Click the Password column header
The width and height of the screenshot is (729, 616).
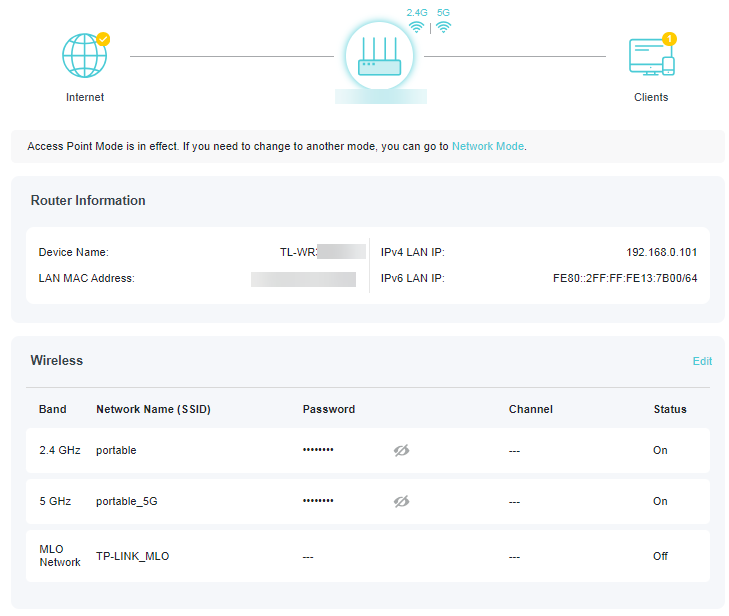pyautogui.click(x=329, y=410)
